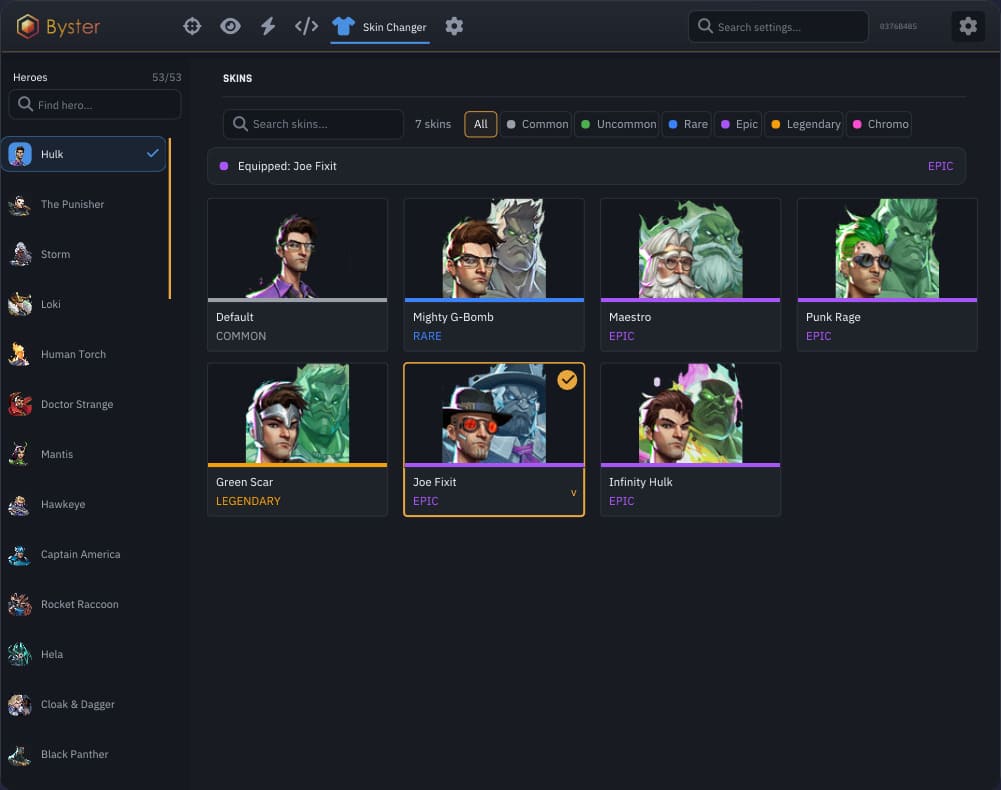The height and width of the screenshot is (790, 1001).
Task: Select Cloak & Dagger hero
Action: coord(84,704)
